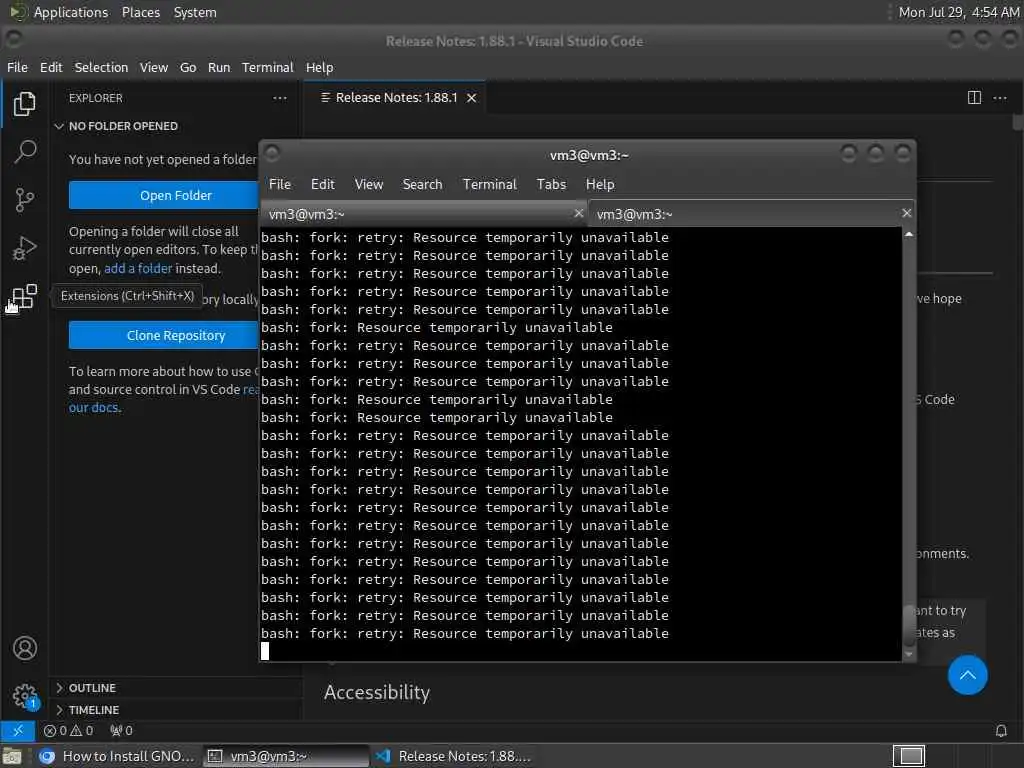The width and height of the screenshot is (1024, 768).
Task: Open the Places menu in the top panel
Action: click(140, 12)
